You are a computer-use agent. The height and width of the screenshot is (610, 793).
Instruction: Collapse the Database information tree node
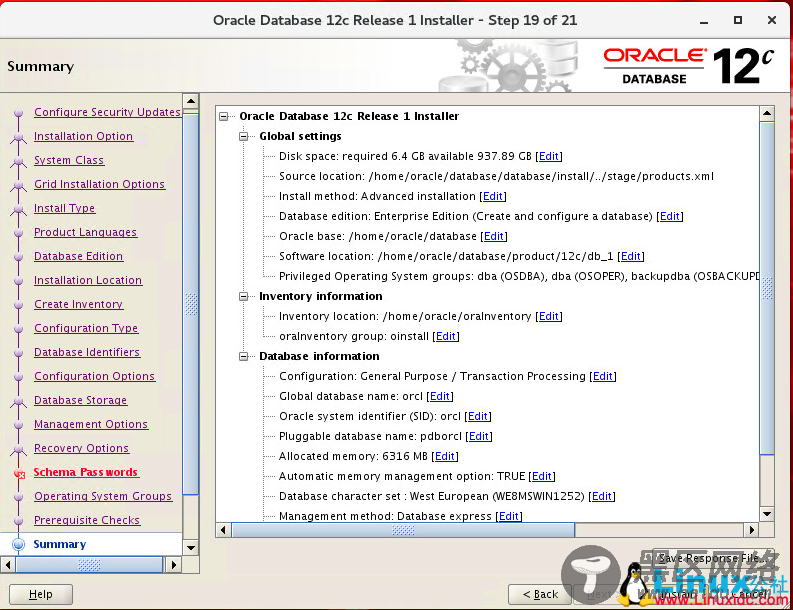tap(244, 357)
